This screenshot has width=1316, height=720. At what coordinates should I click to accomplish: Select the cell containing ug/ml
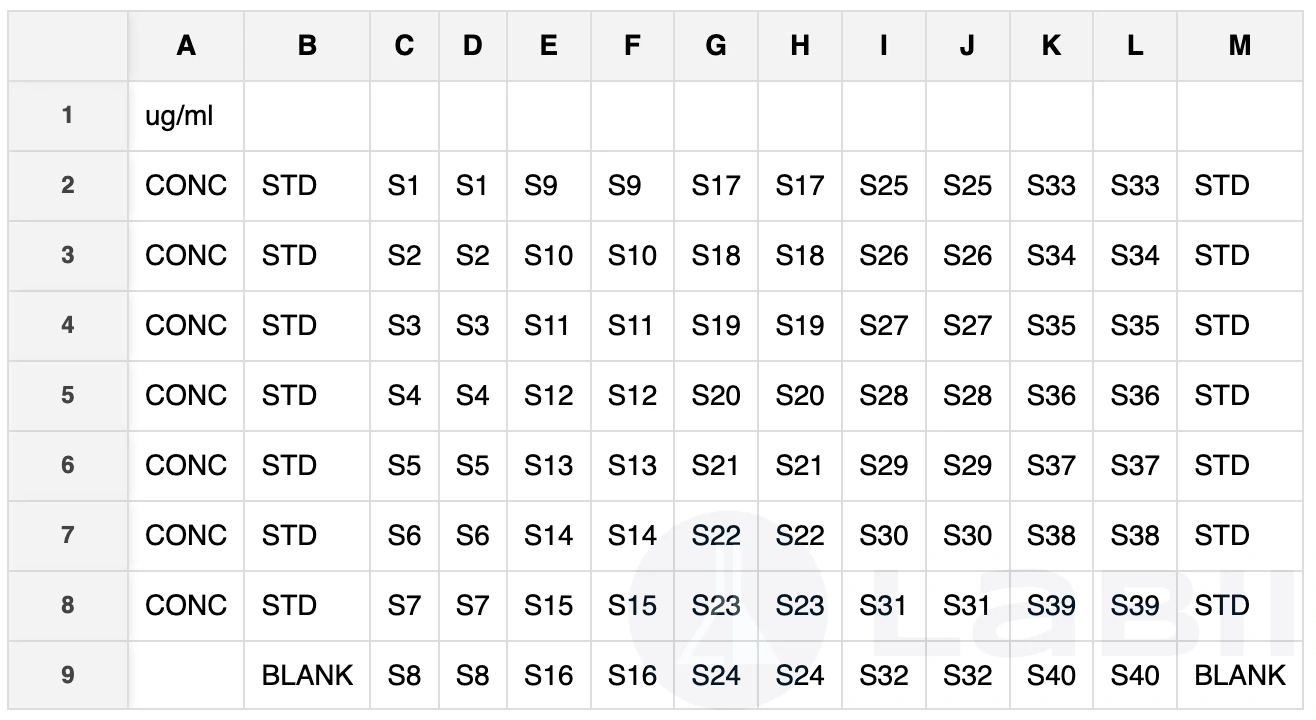click(x=186, y=116)
